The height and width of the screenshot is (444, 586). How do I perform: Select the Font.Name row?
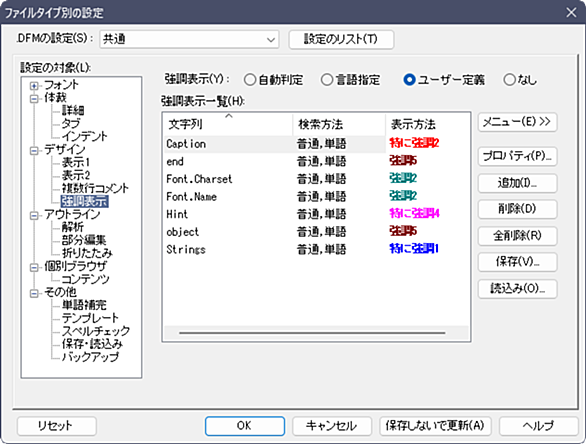pyautogui.click(x=316, y=197)
